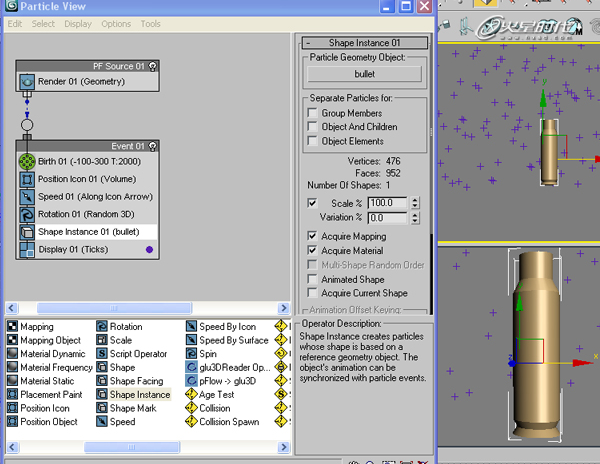
Task: Click the Display 01 purple color dot
Action: point(150,249)
